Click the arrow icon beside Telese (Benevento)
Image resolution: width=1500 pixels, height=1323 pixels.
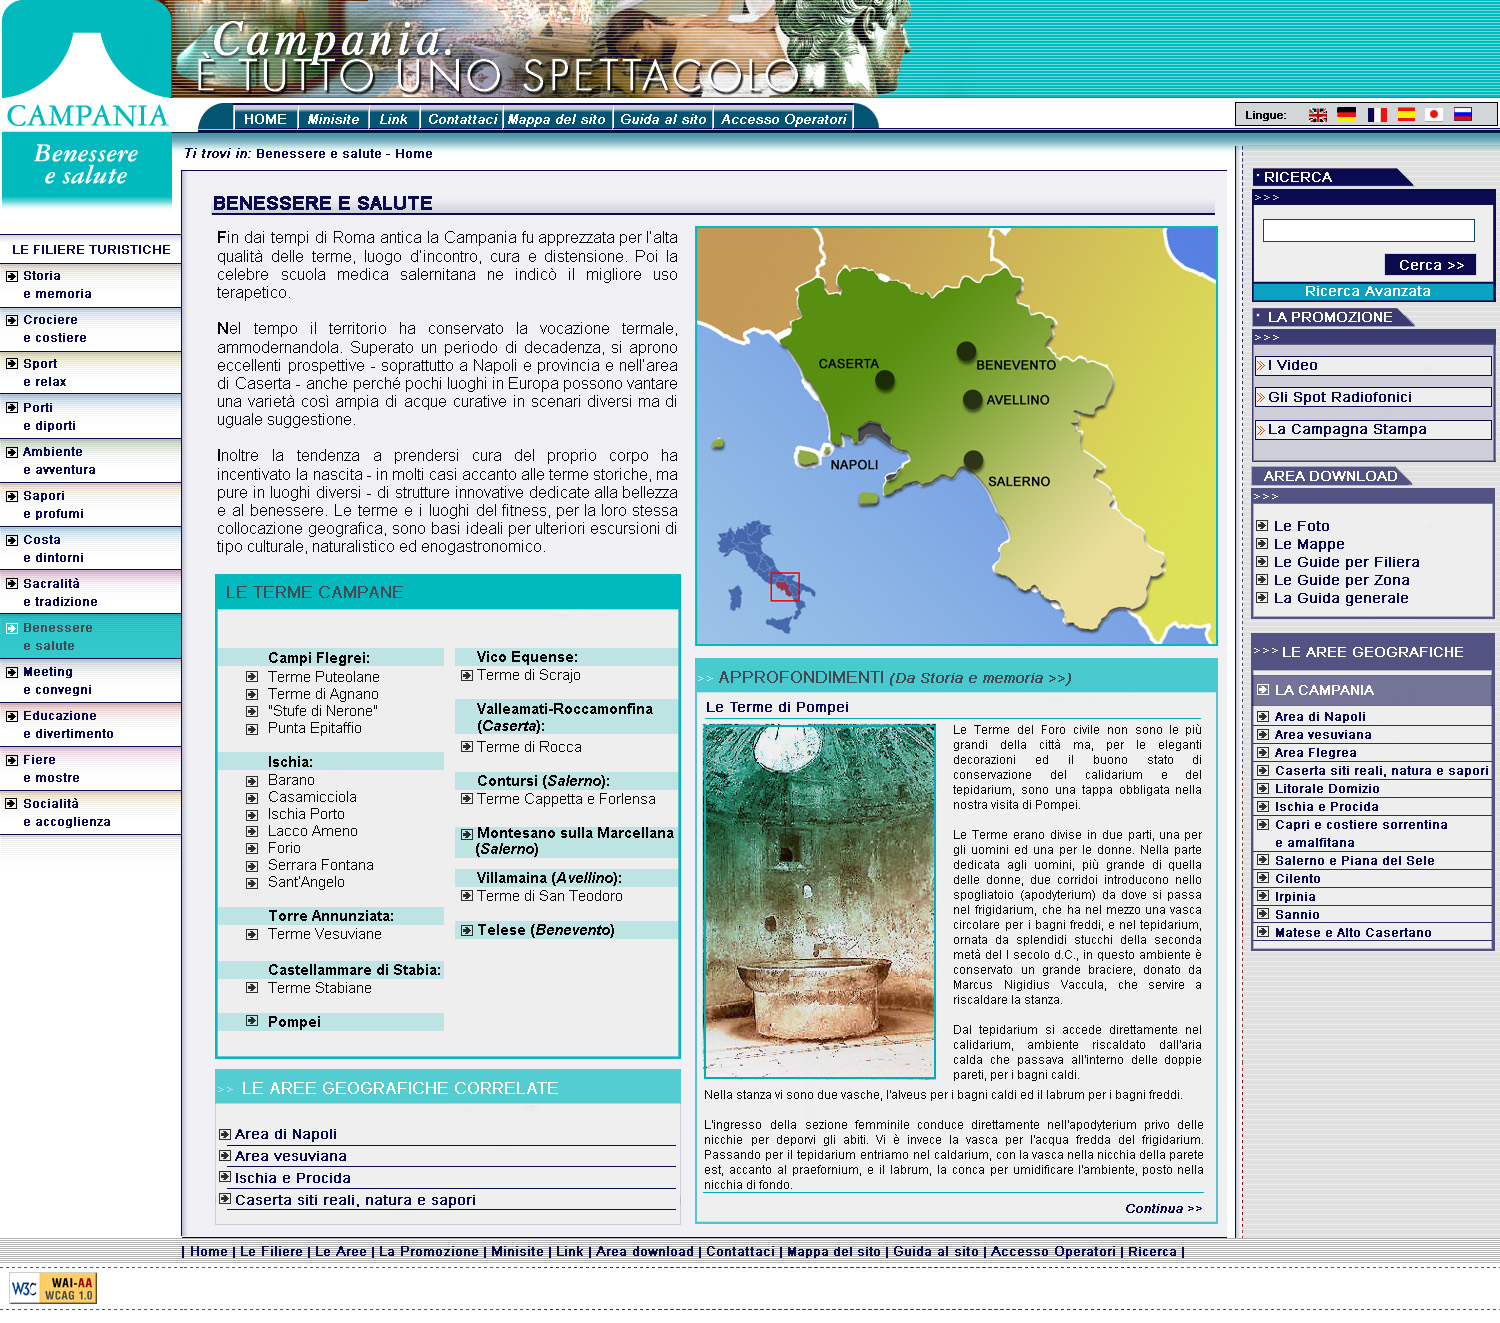(467, 930)
